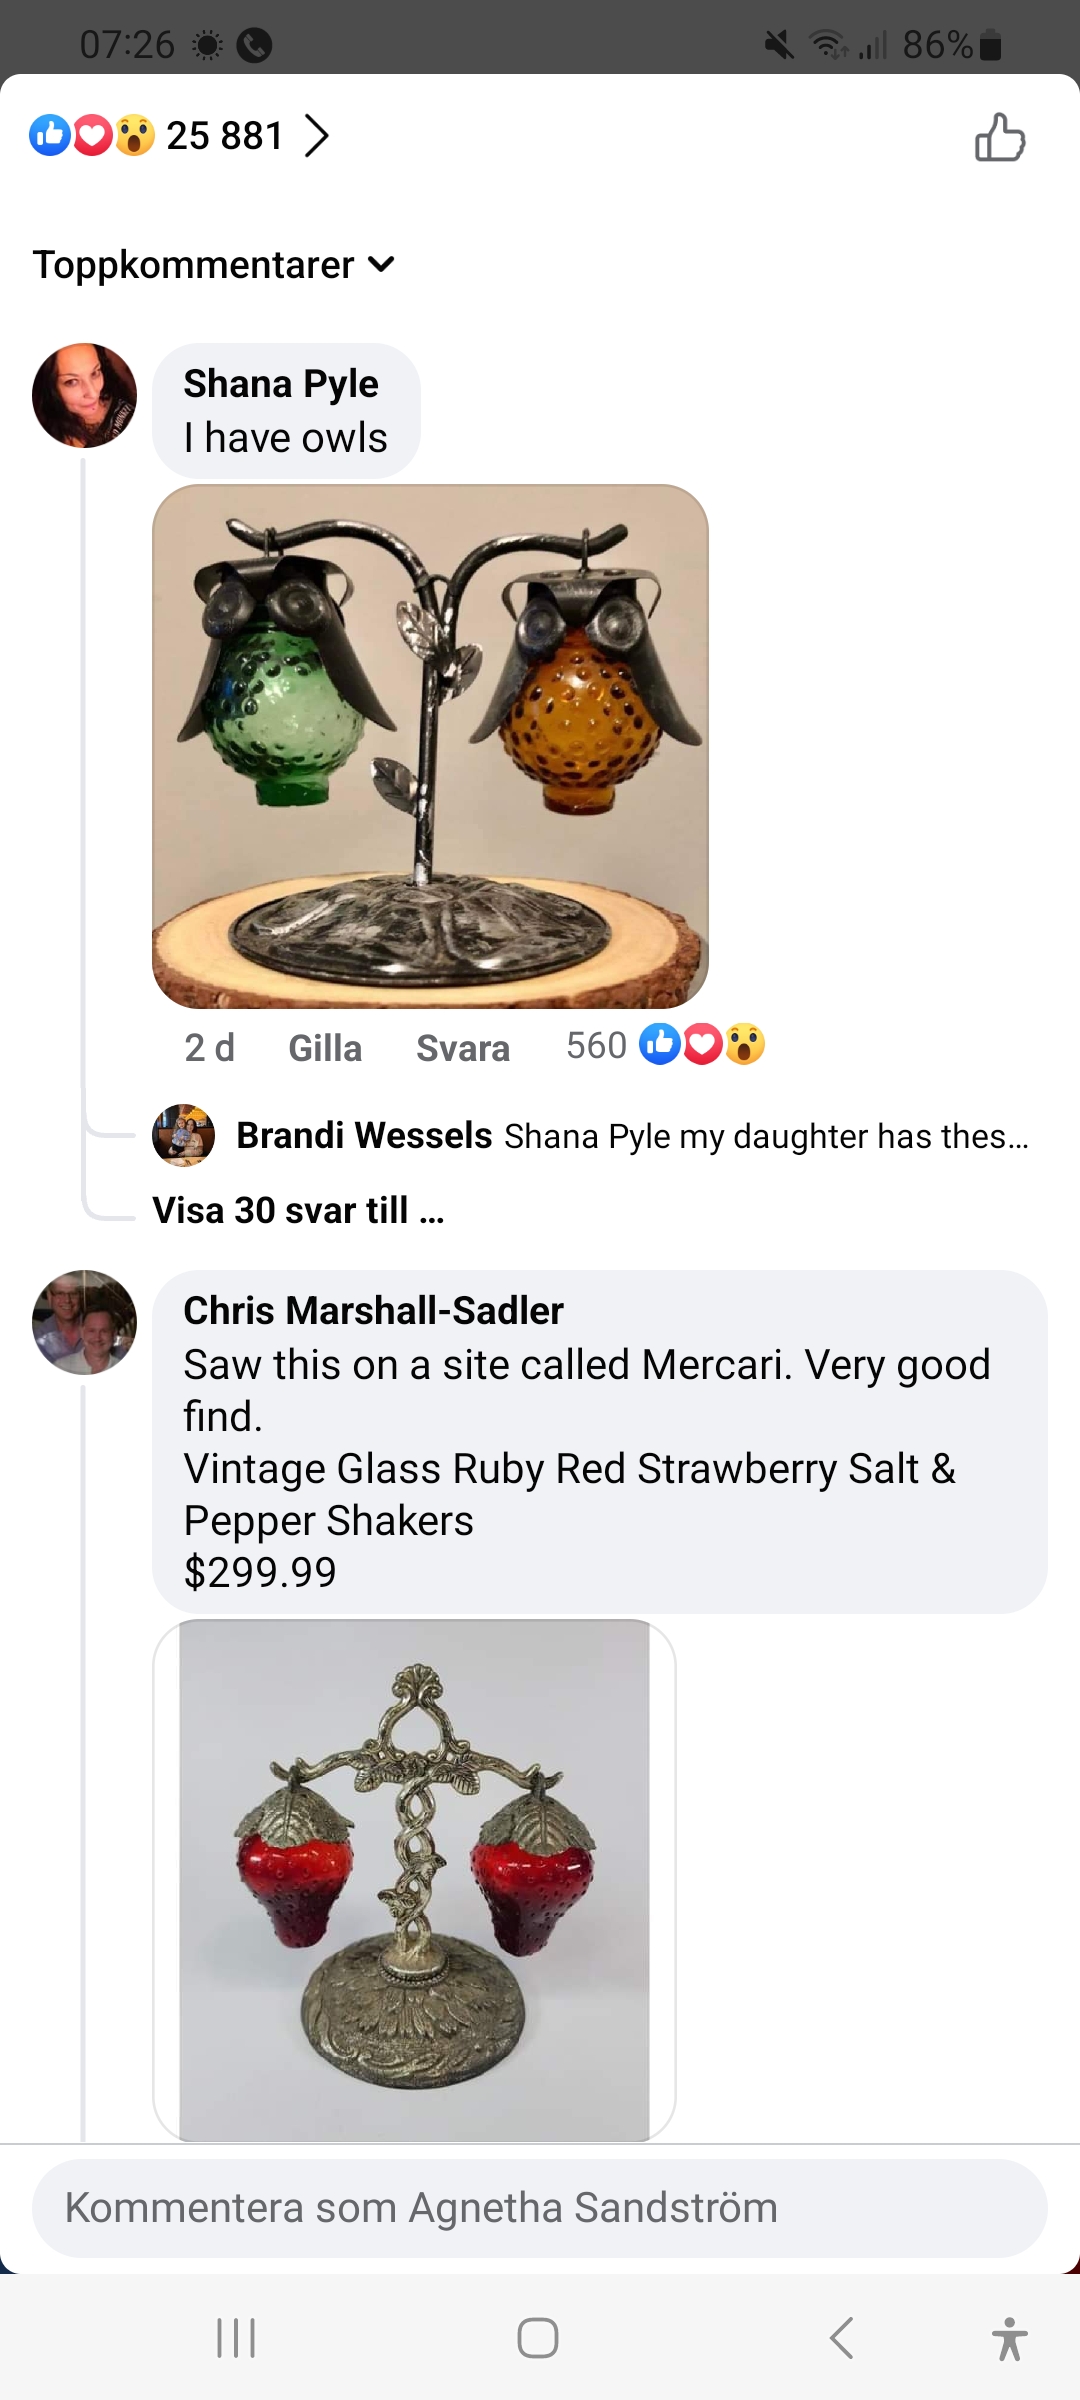Tap the Shana Pyle name link

(281, 384)
